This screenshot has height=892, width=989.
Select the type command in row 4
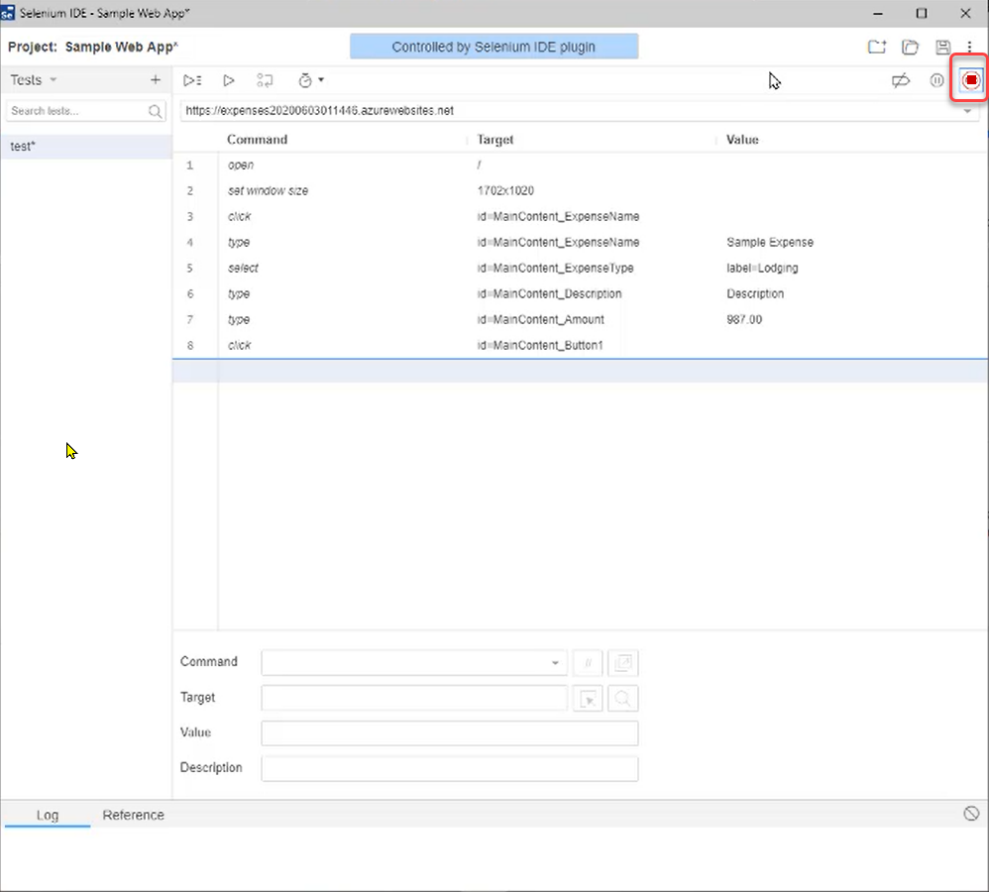(238, 242)
